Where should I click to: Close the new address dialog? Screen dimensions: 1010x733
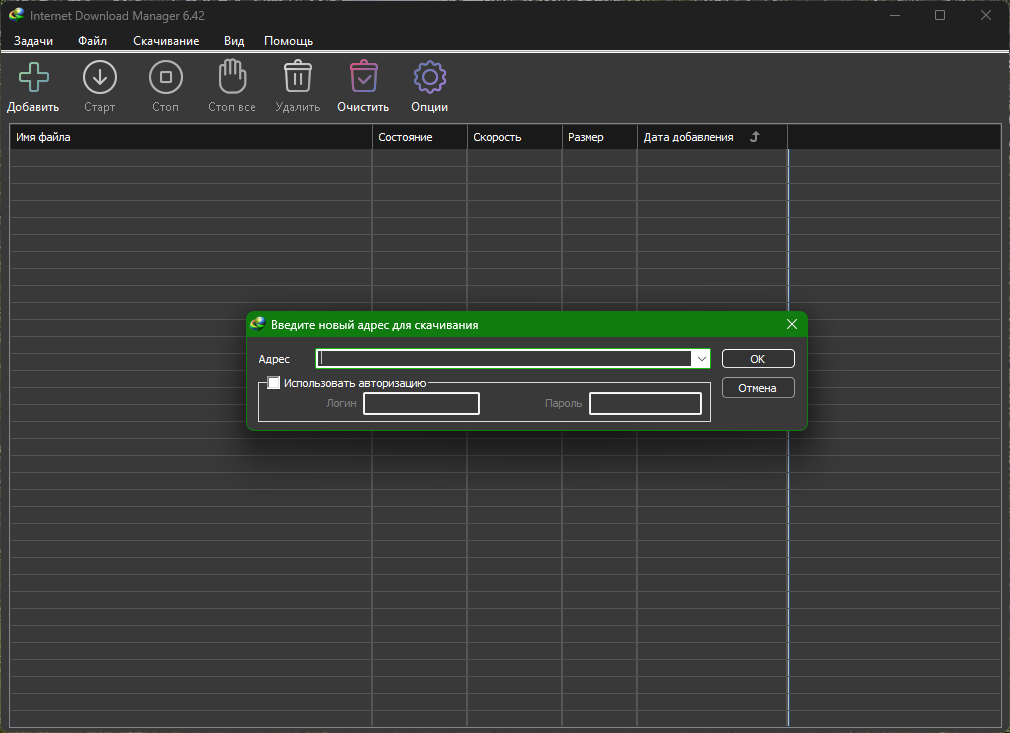tap(791, 325)
